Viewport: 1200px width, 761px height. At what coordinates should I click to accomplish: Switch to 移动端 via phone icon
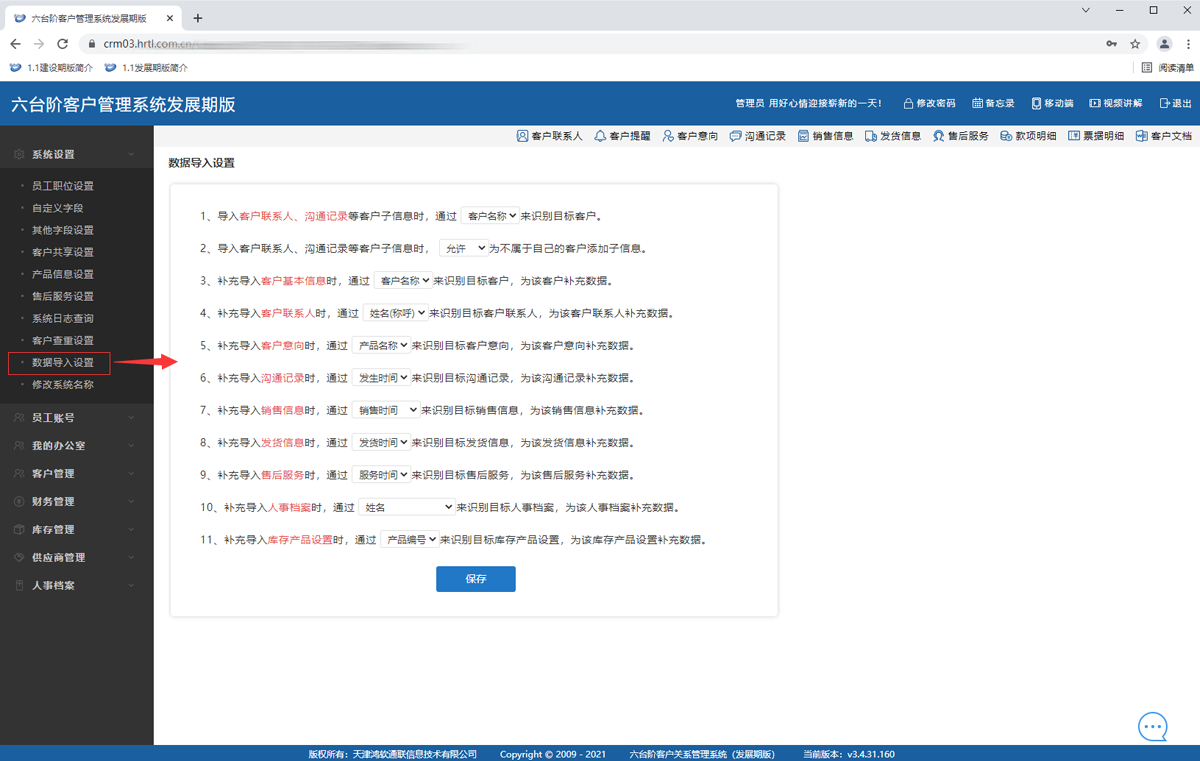click(x=1037, y=103)
